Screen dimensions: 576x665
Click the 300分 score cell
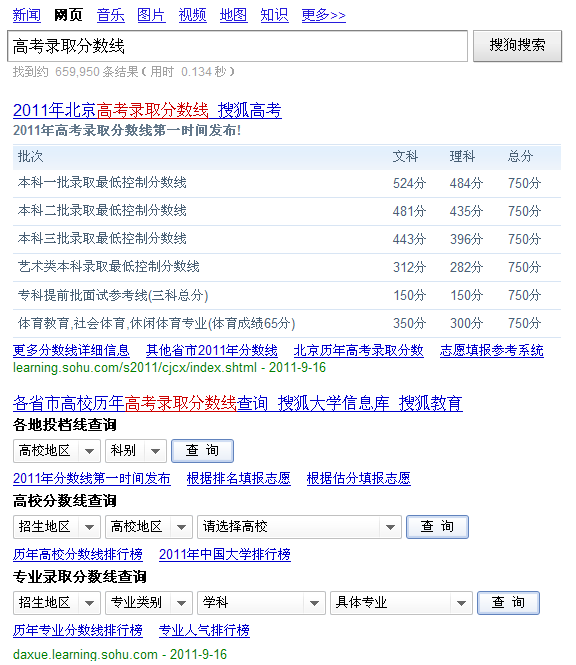pyautogui.click(x=466, y=323)
